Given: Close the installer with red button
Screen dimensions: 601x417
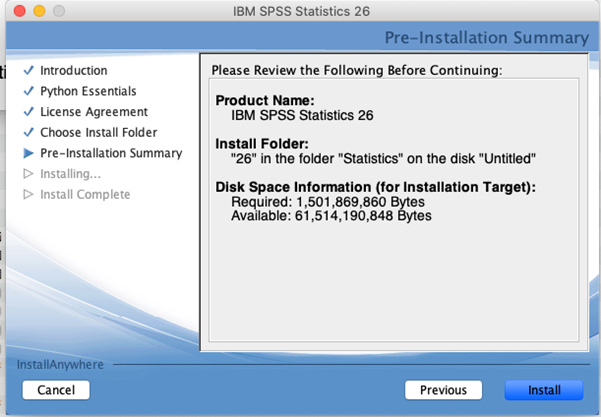Looking at the screenshot, I should pyautogui.click(x=20, y=11).
